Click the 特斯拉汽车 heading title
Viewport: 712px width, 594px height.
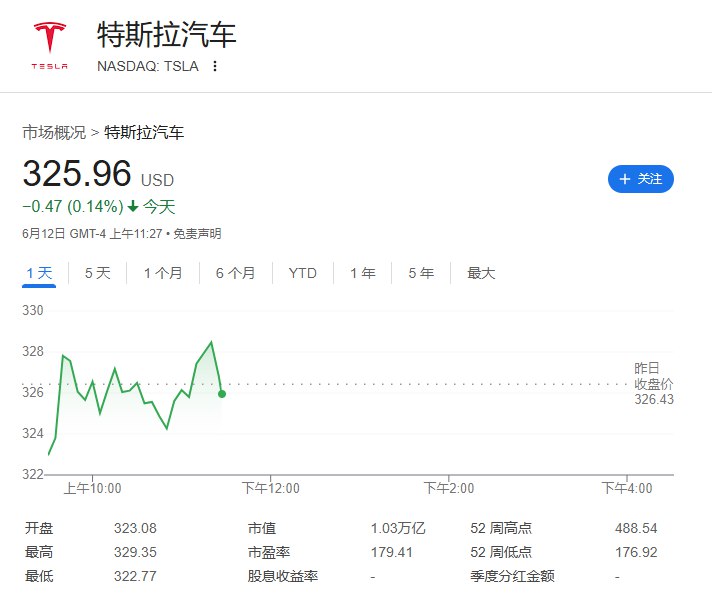coord(167,35)
